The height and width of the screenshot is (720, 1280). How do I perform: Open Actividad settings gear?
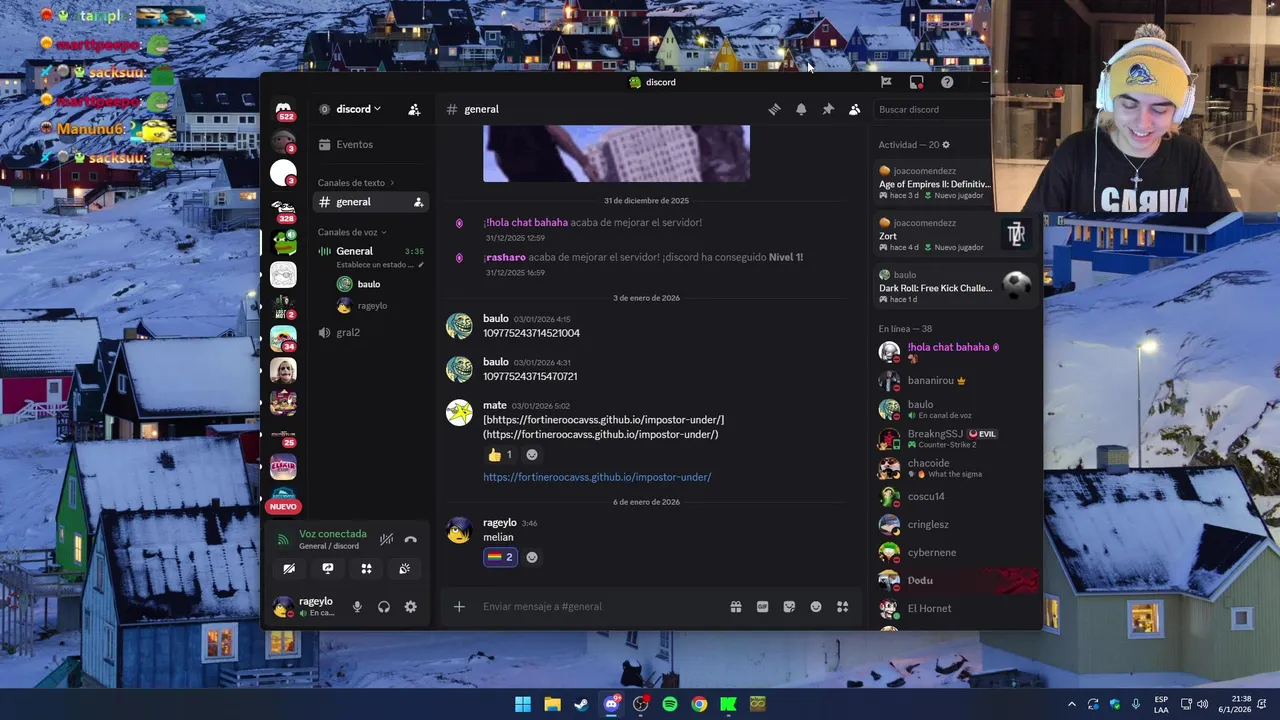946,145
